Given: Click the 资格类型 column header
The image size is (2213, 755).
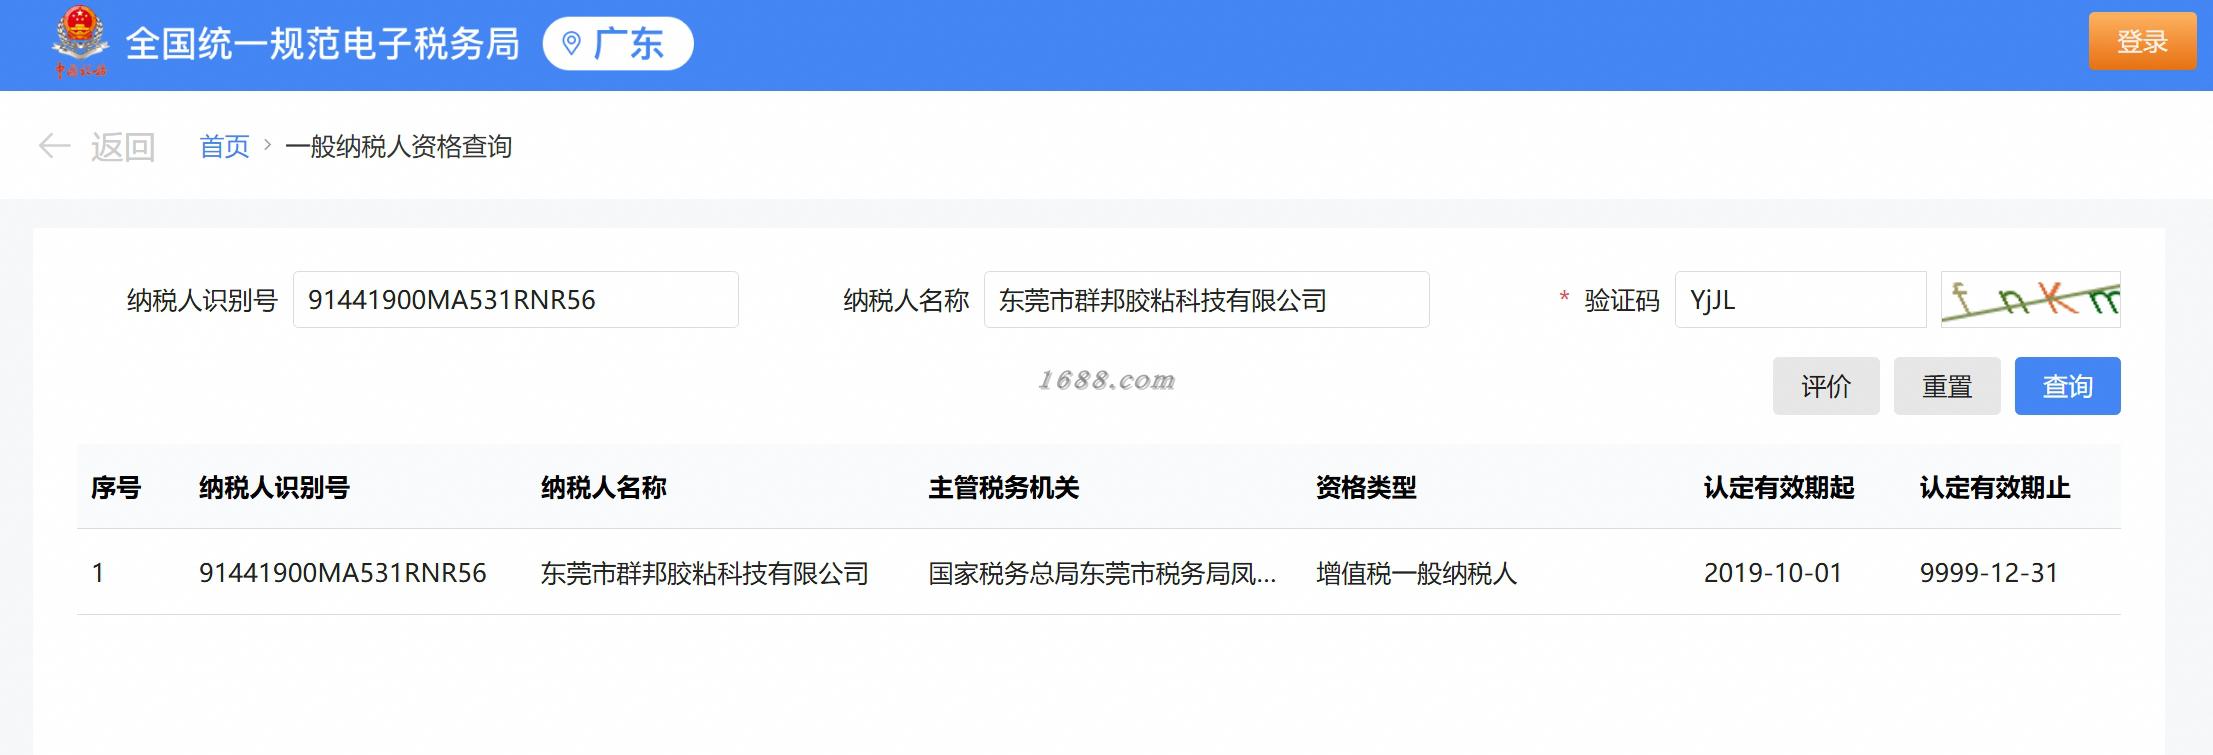Looking at the screenshot, I should tap(1366, 487).
